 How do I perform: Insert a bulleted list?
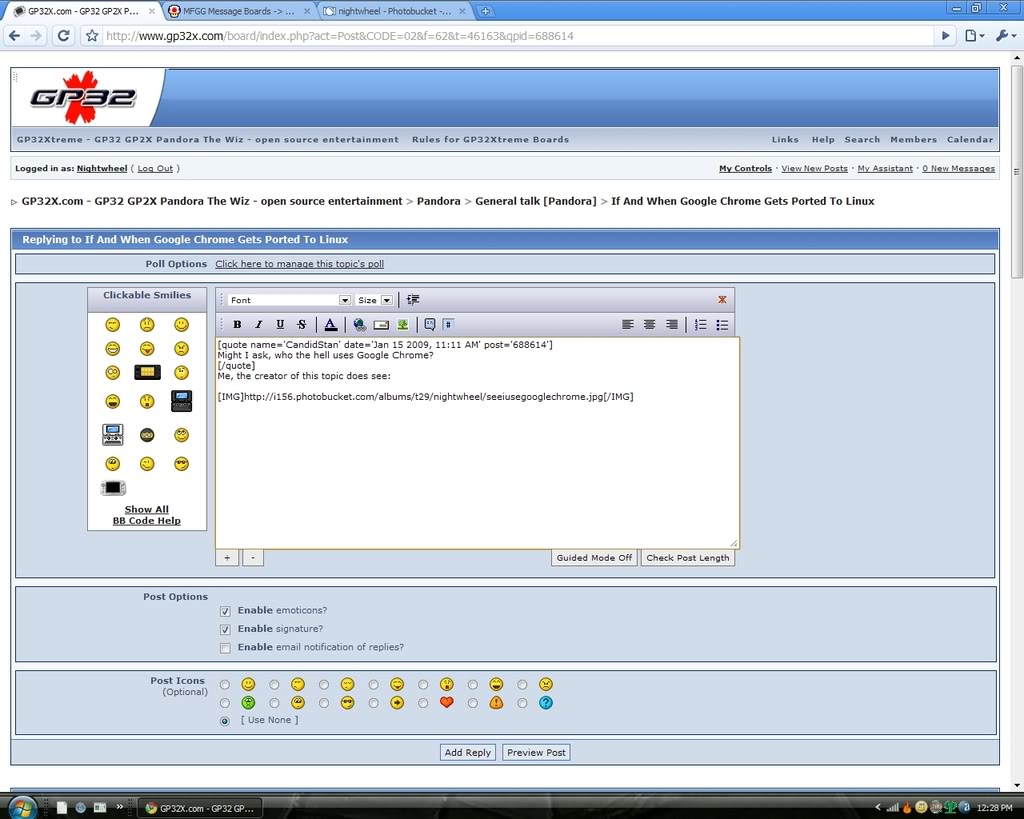(722, 324)
